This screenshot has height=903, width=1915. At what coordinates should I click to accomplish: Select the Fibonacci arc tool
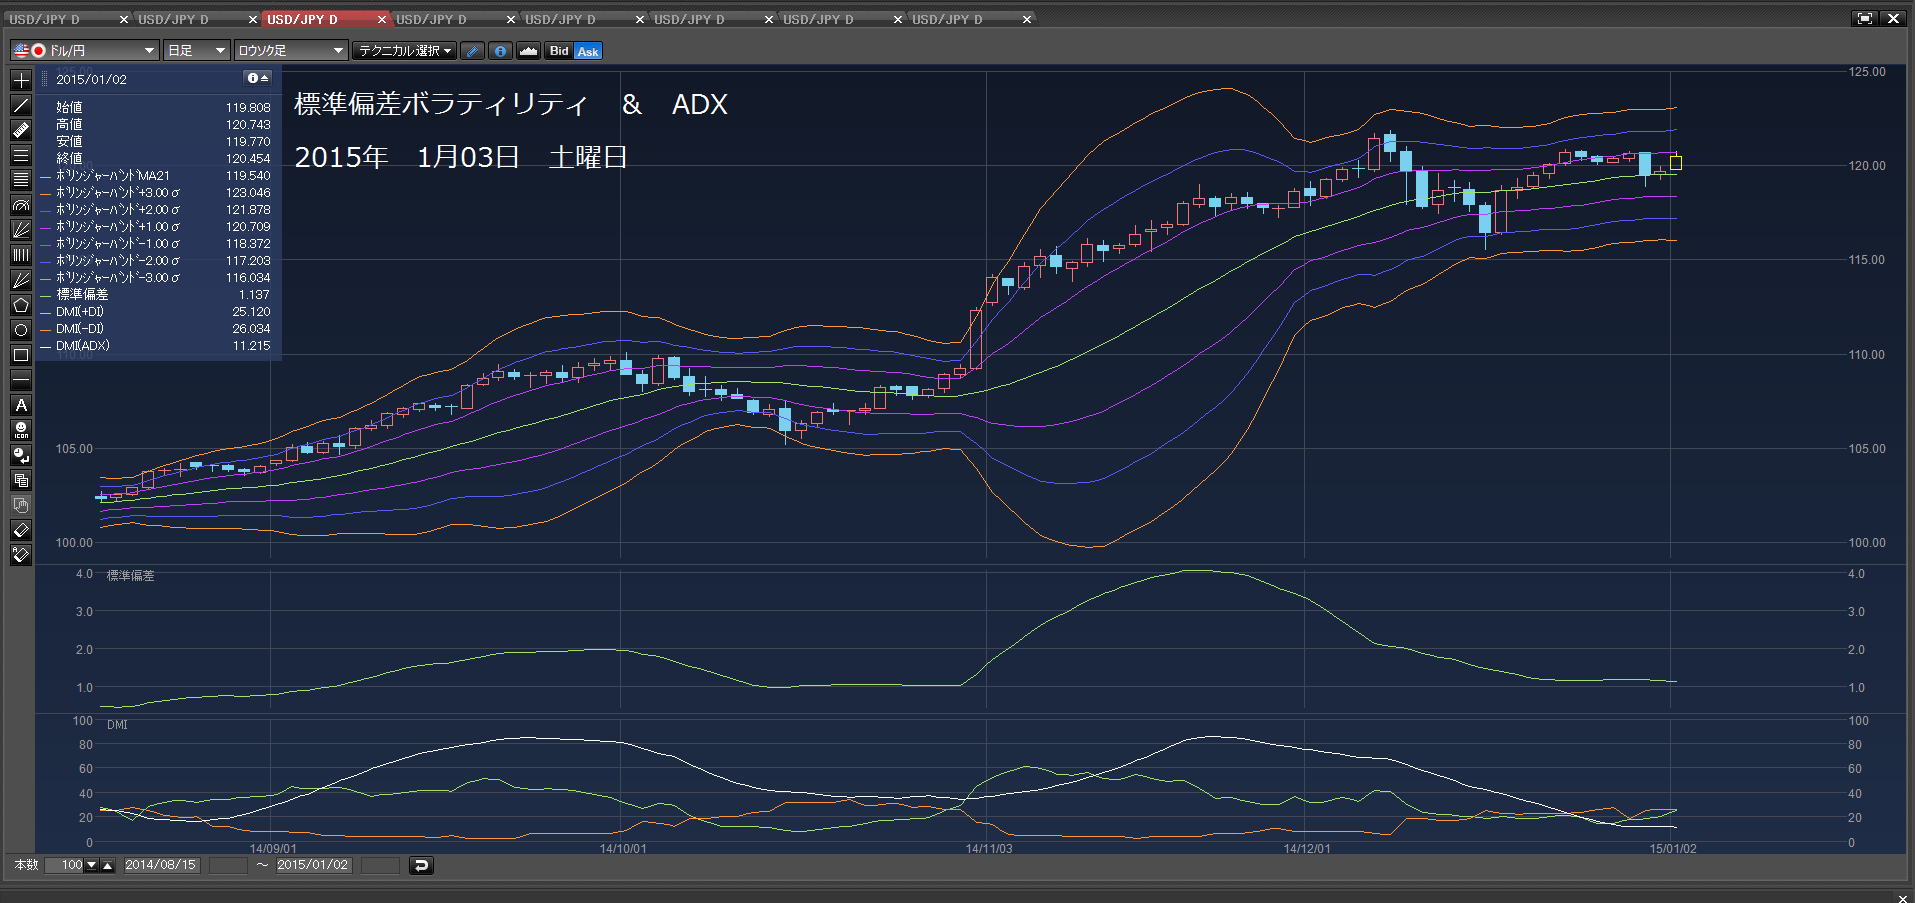[x=21, y=205]
